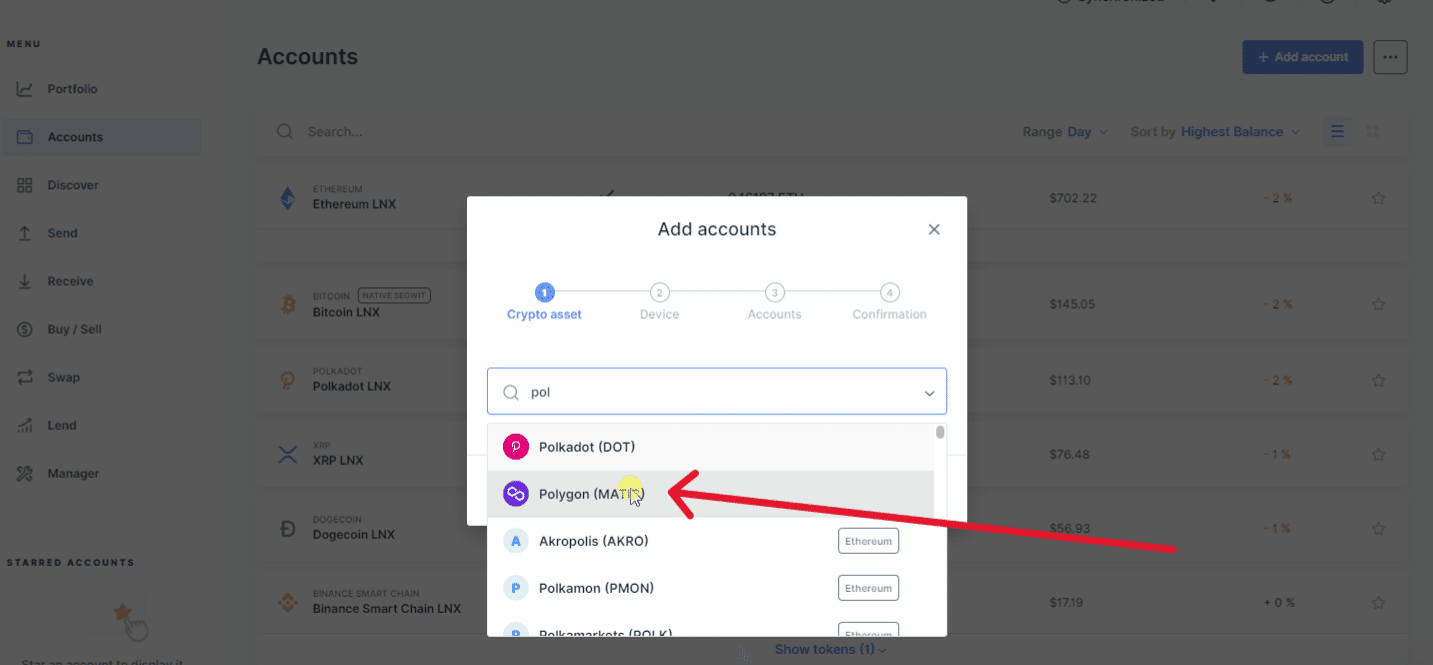
Task: Click the Device step indicator
Action: pyautogui.click(x=659, y=302)
